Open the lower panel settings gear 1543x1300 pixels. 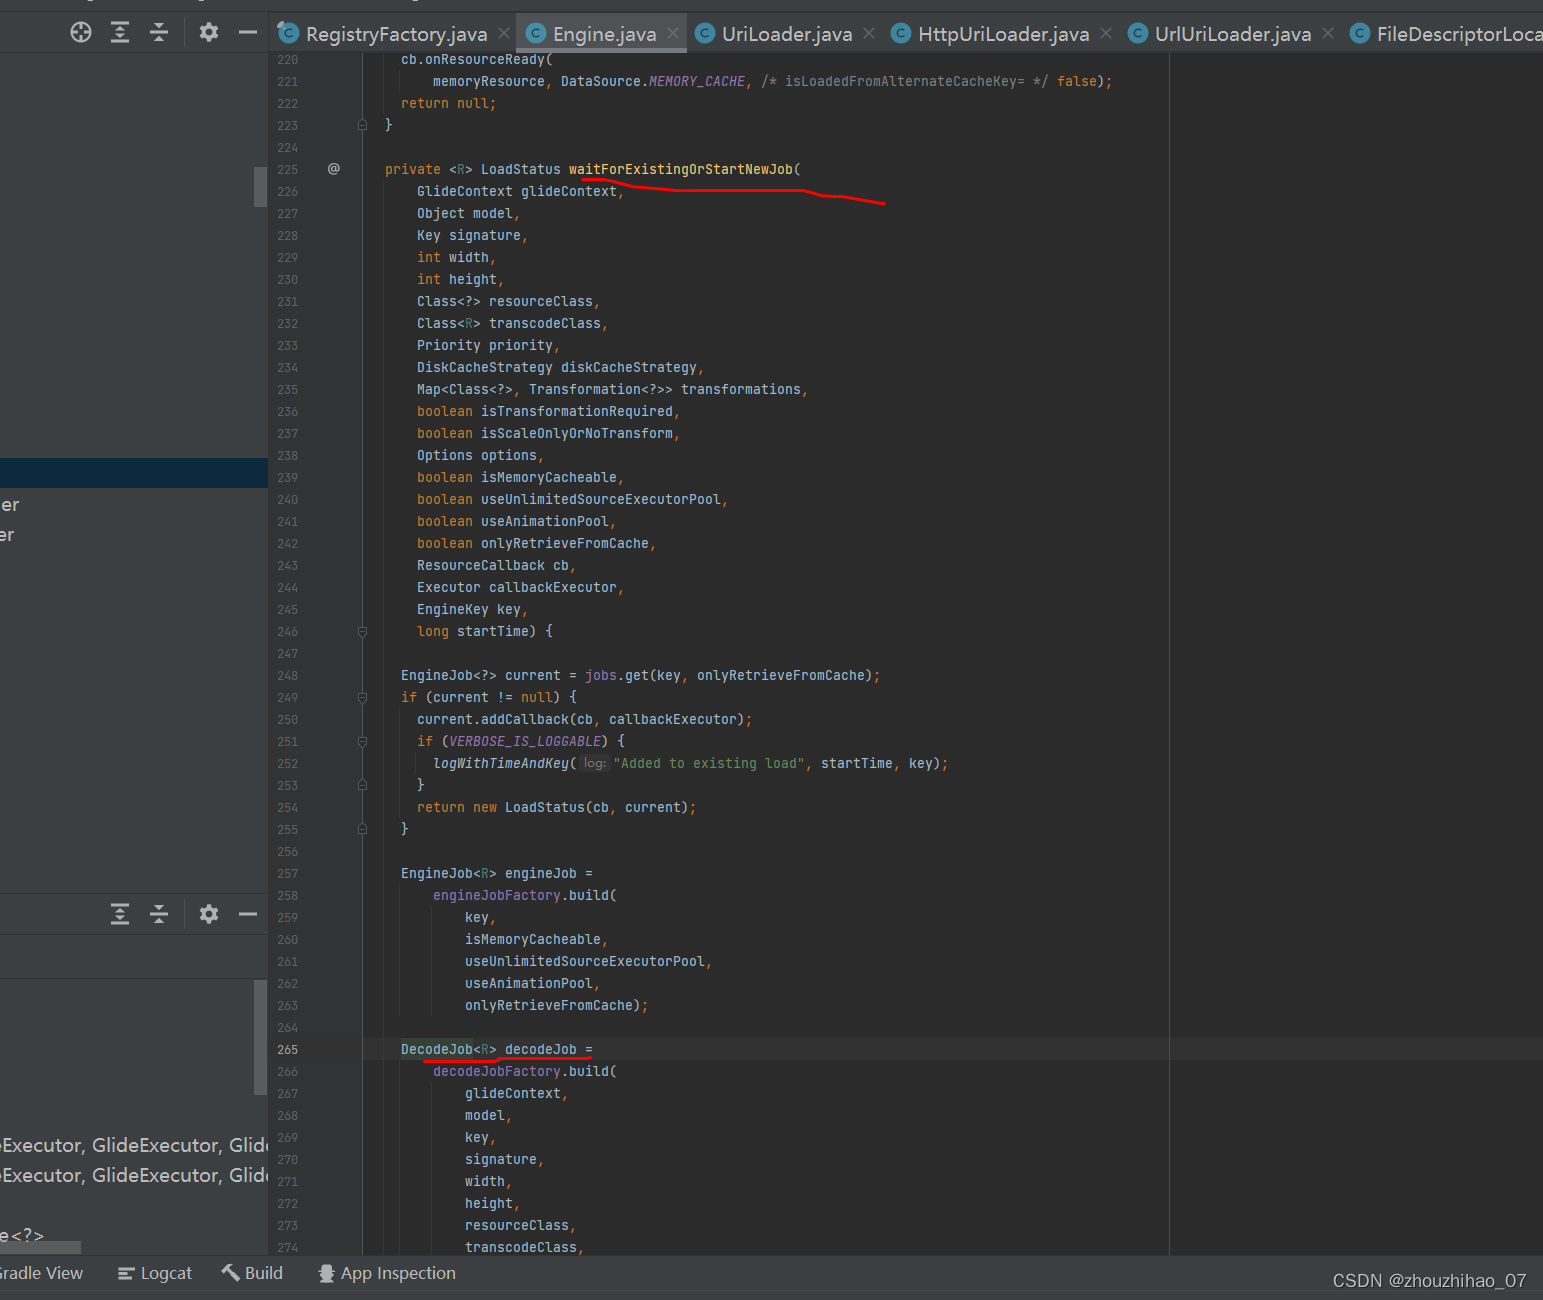pyautogui.click(x=208, y=914)
